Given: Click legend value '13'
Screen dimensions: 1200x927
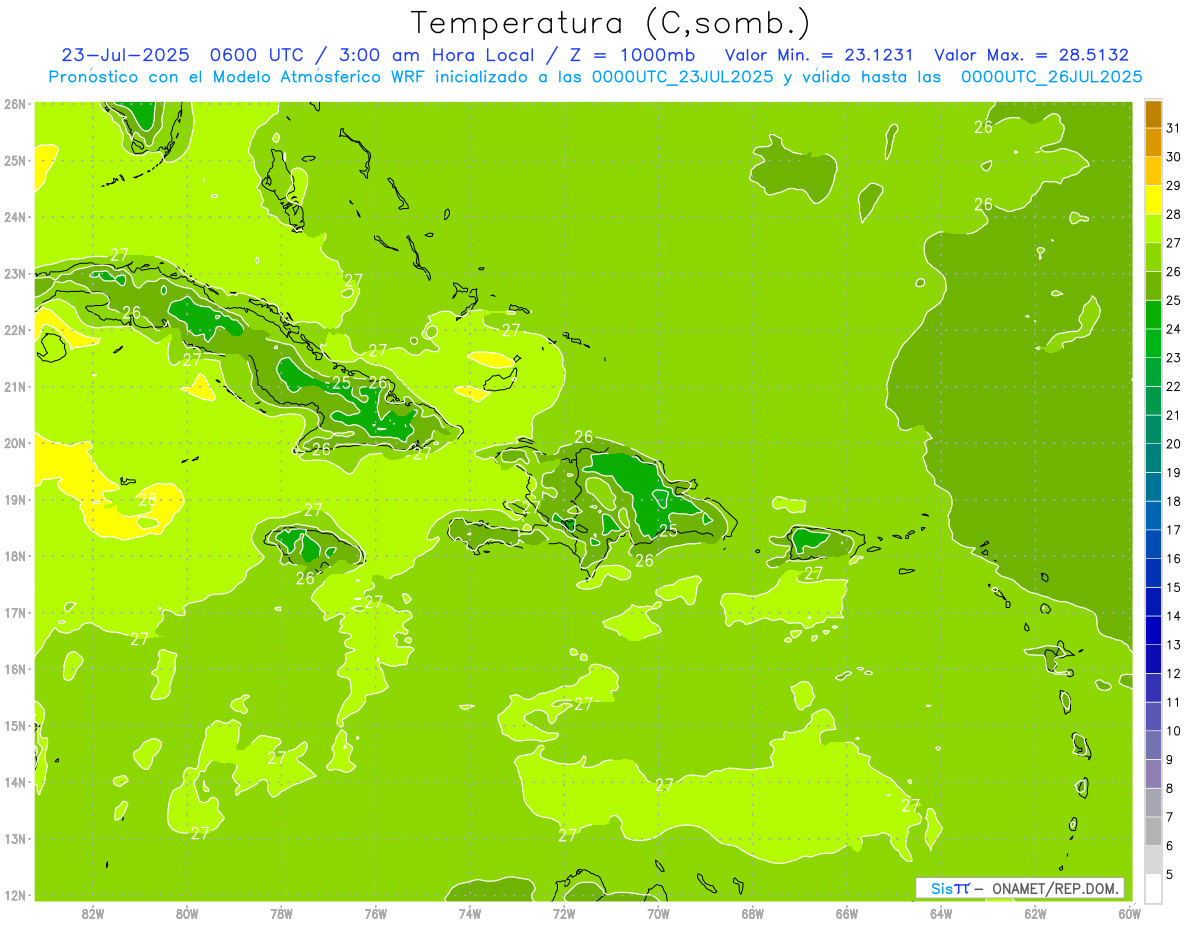Looking at the screenshot, I should (x=1174, y=645).
